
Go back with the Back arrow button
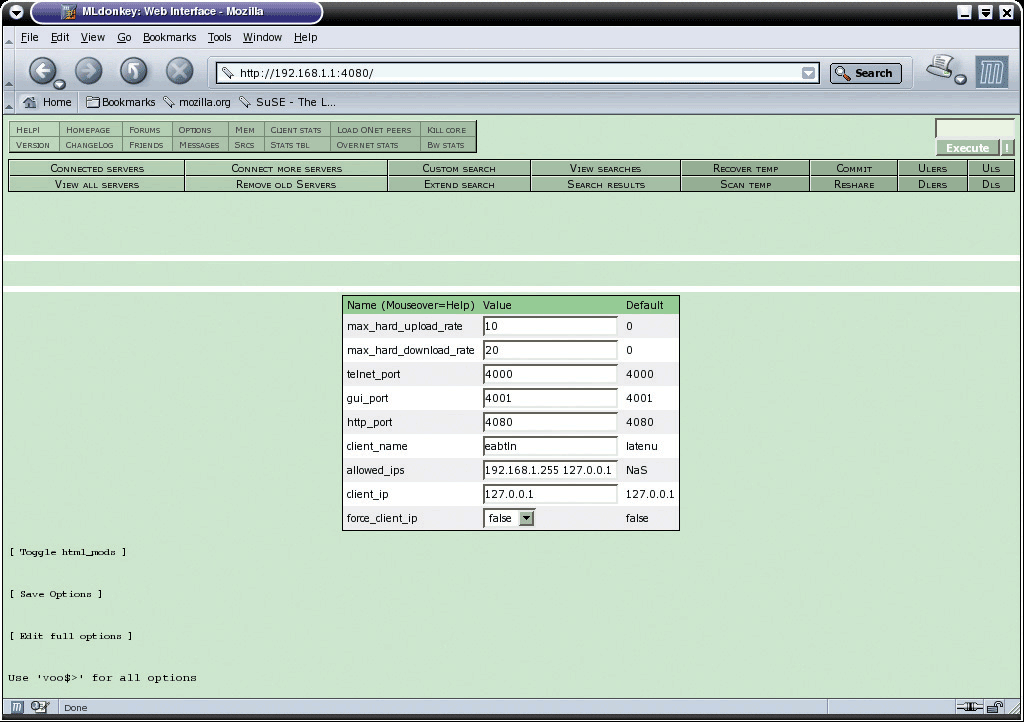42,71
